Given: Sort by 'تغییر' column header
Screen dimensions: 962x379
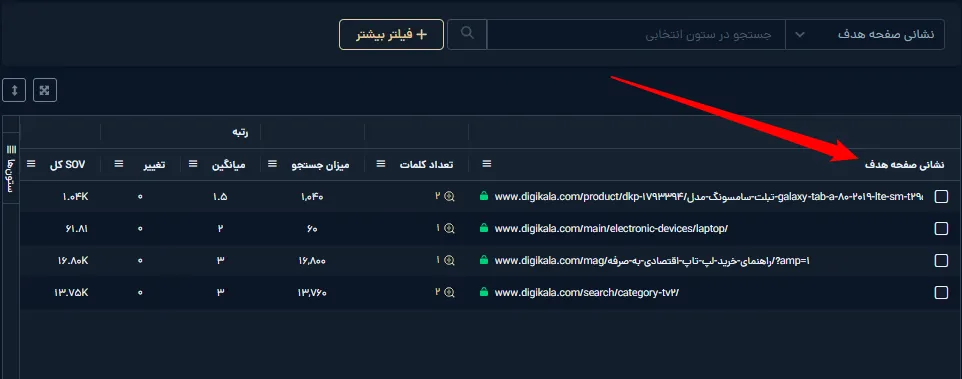Looking at the screenshot, I should 153,164.
